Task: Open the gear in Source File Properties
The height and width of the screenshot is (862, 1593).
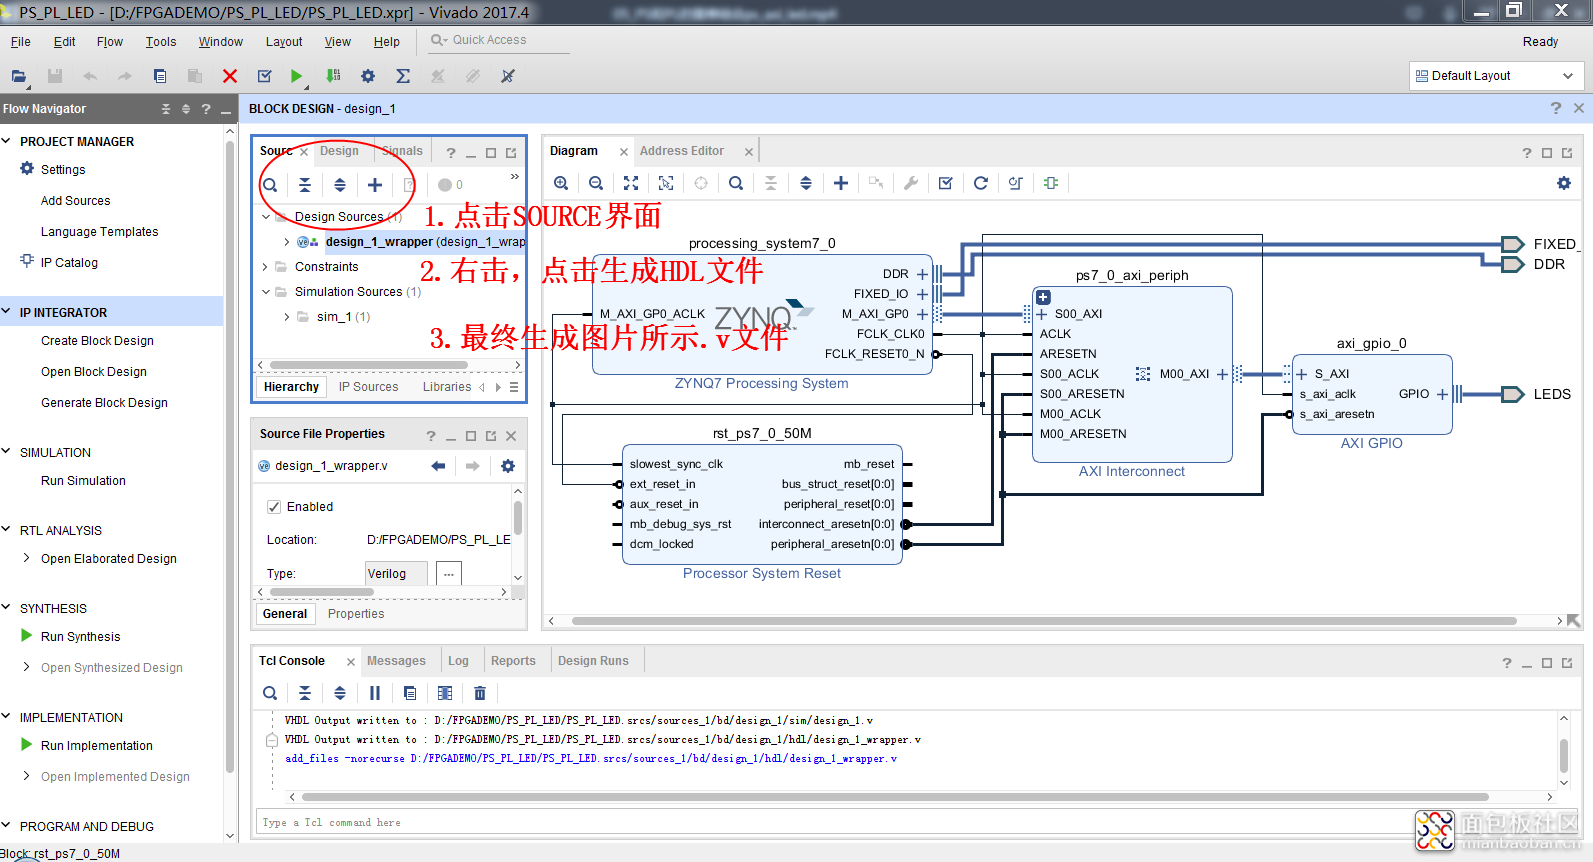Action: pos(508,466)
